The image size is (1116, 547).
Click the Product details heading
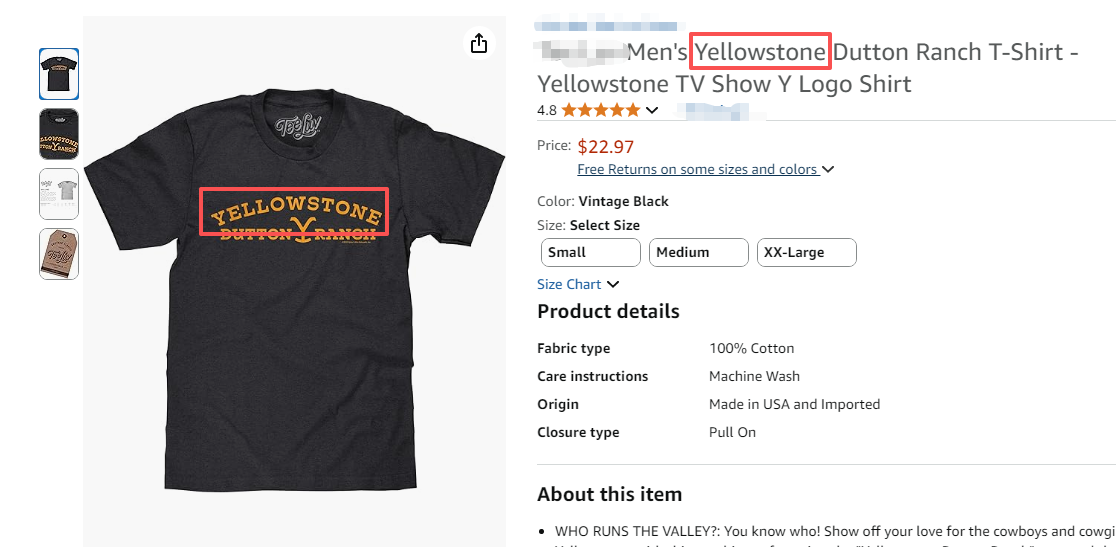pos(608,311)
